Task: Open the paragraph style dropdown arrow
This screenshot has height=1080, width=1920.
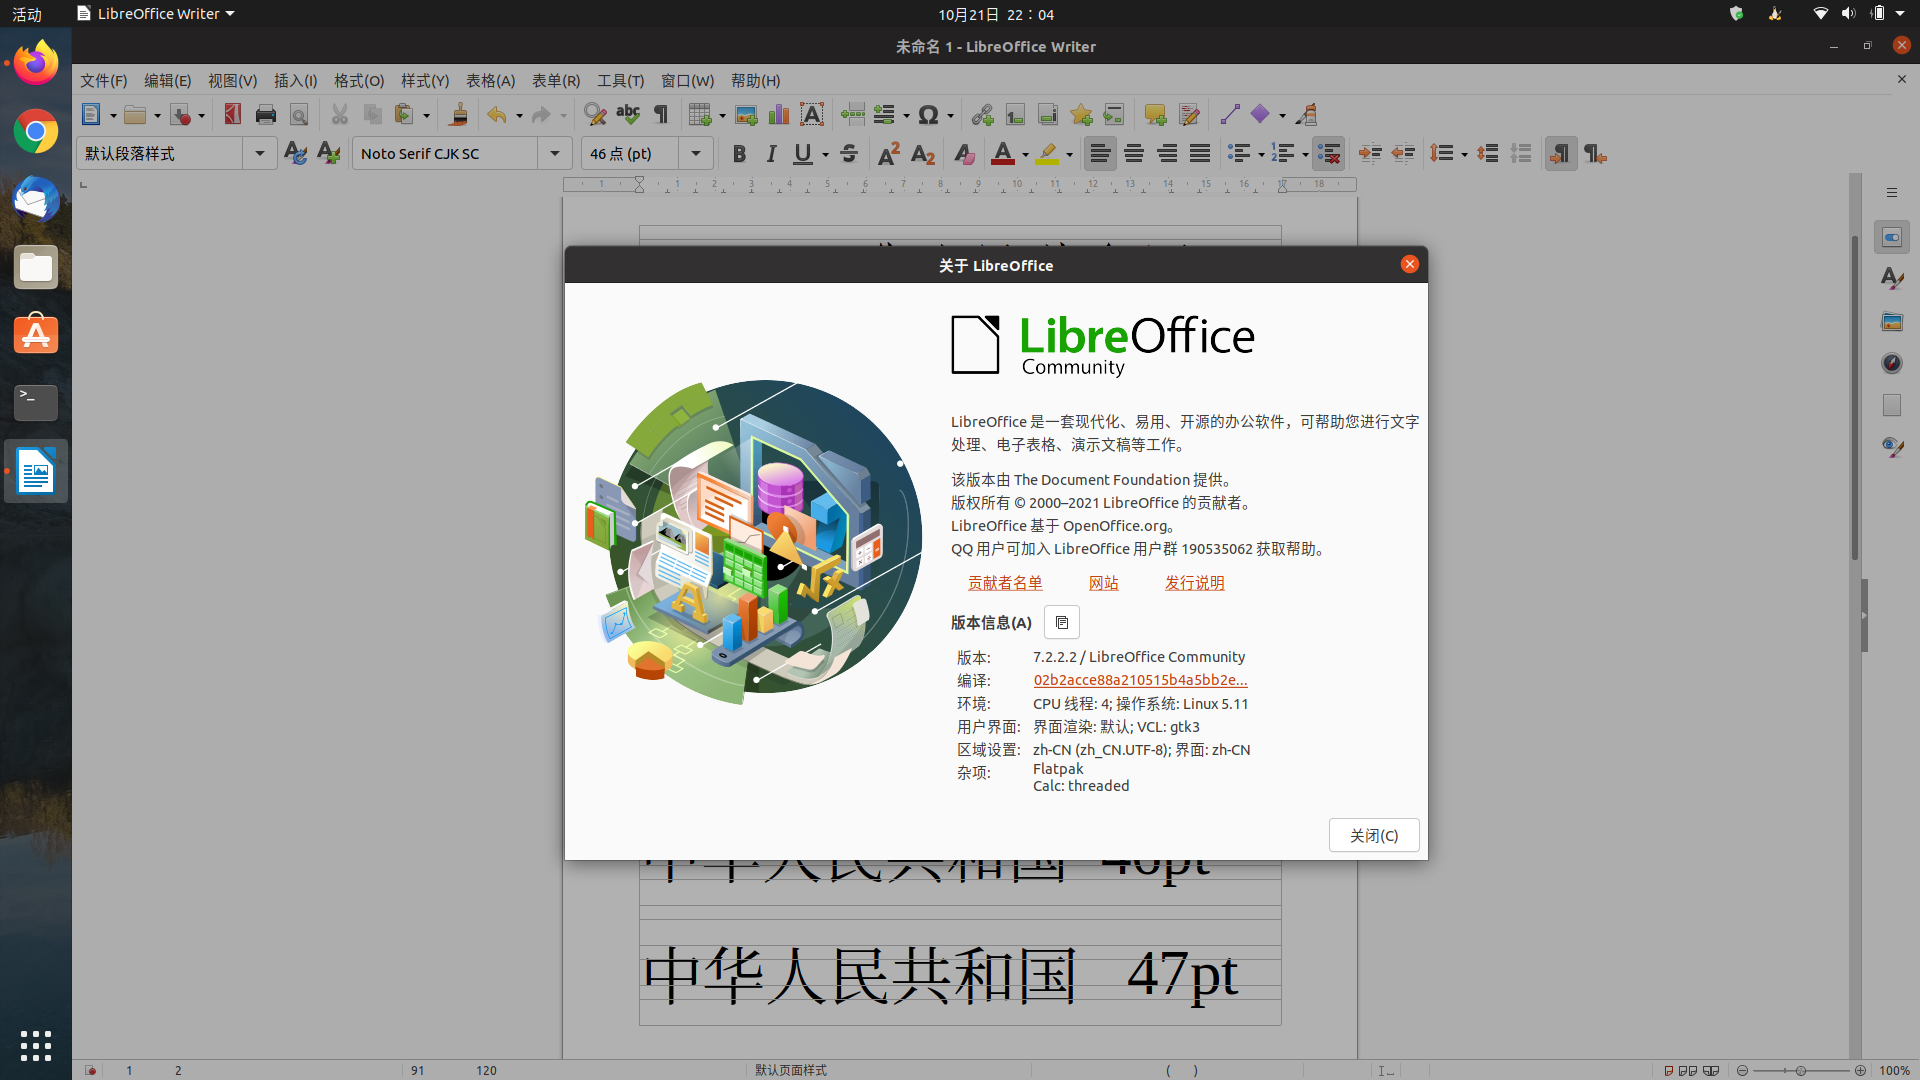Action: 260,154
